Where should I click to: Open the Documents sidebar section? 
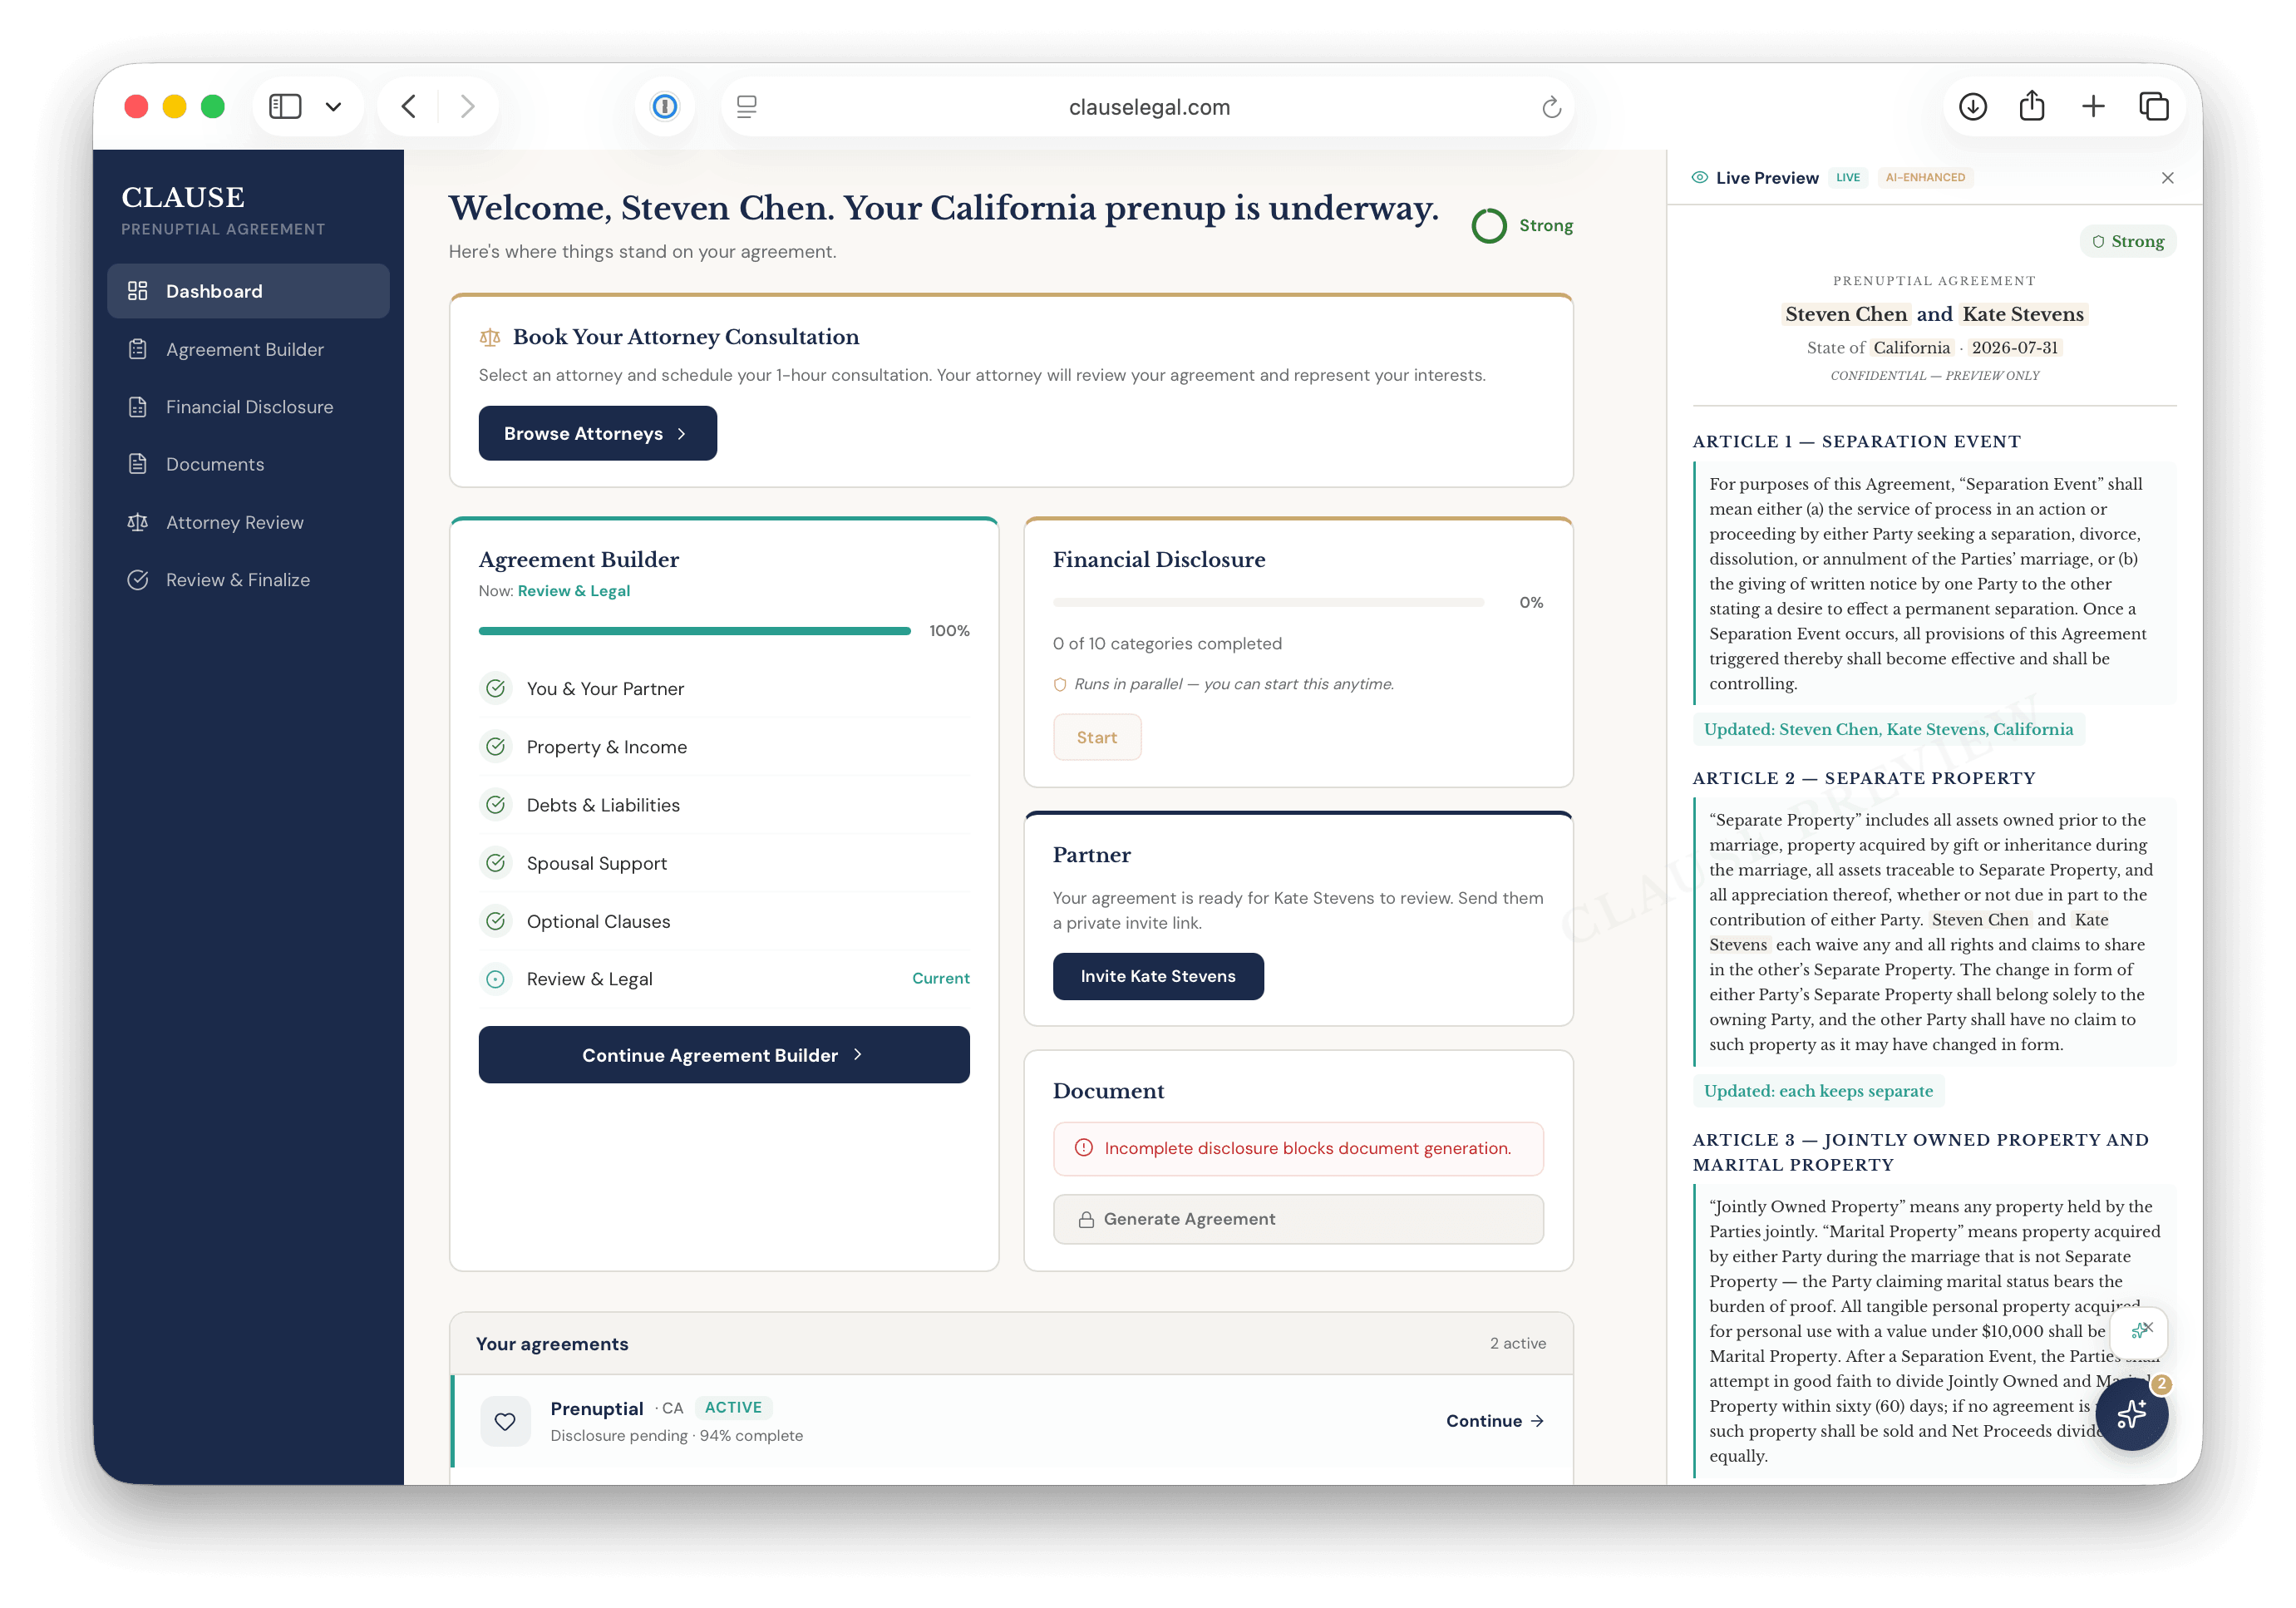(x=248, y=464)
